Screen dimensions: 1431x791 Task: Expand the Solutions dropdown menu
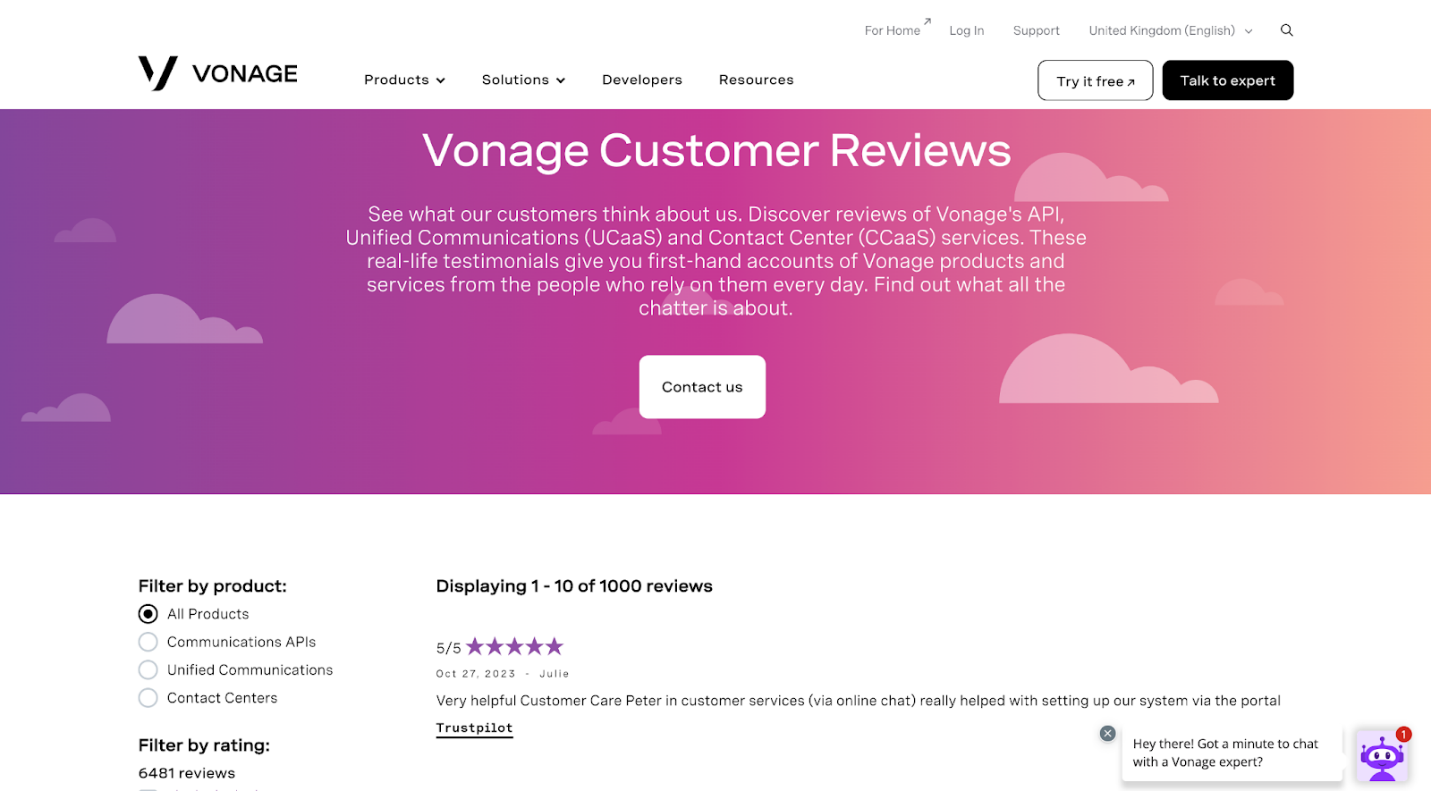point(523,80)
